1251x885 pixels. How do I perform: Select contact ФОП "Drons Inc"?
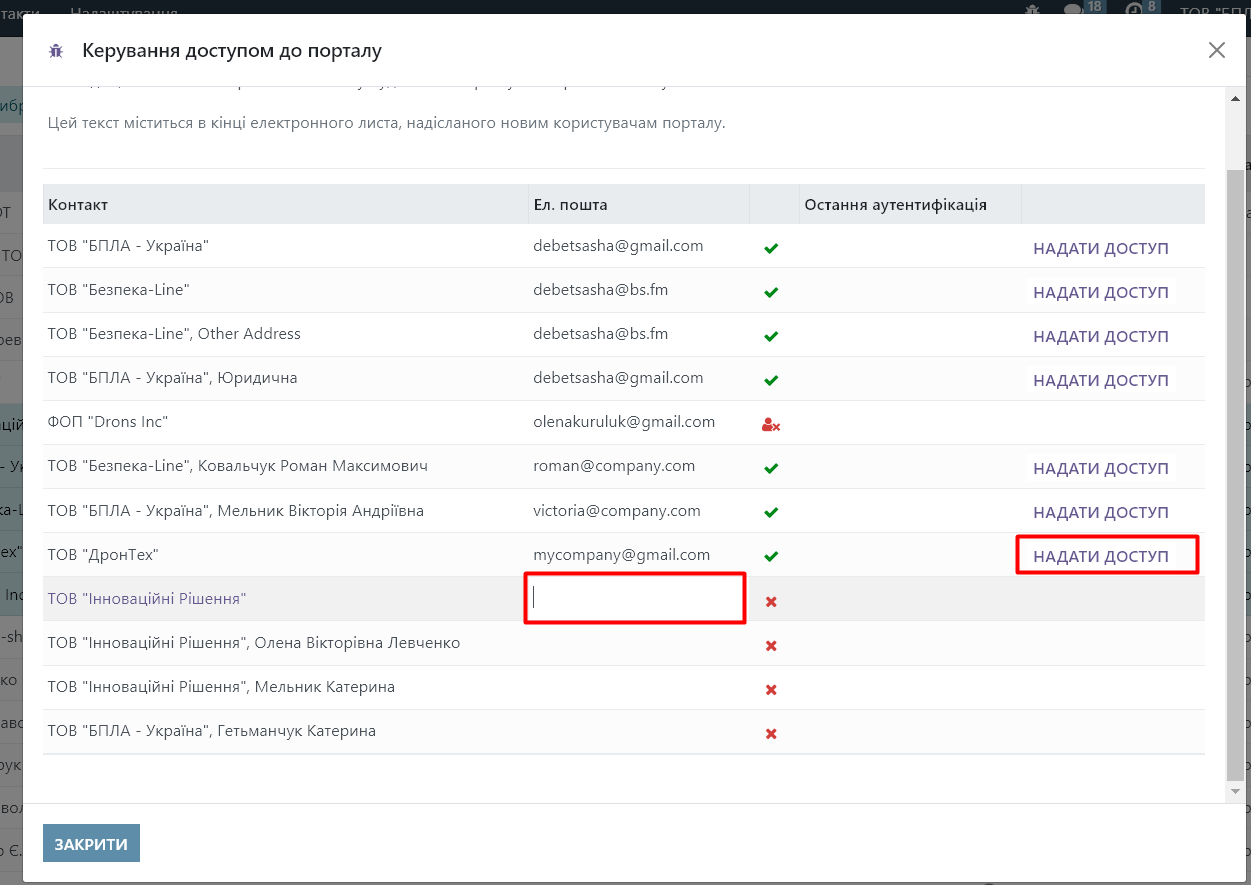[108, 422]
